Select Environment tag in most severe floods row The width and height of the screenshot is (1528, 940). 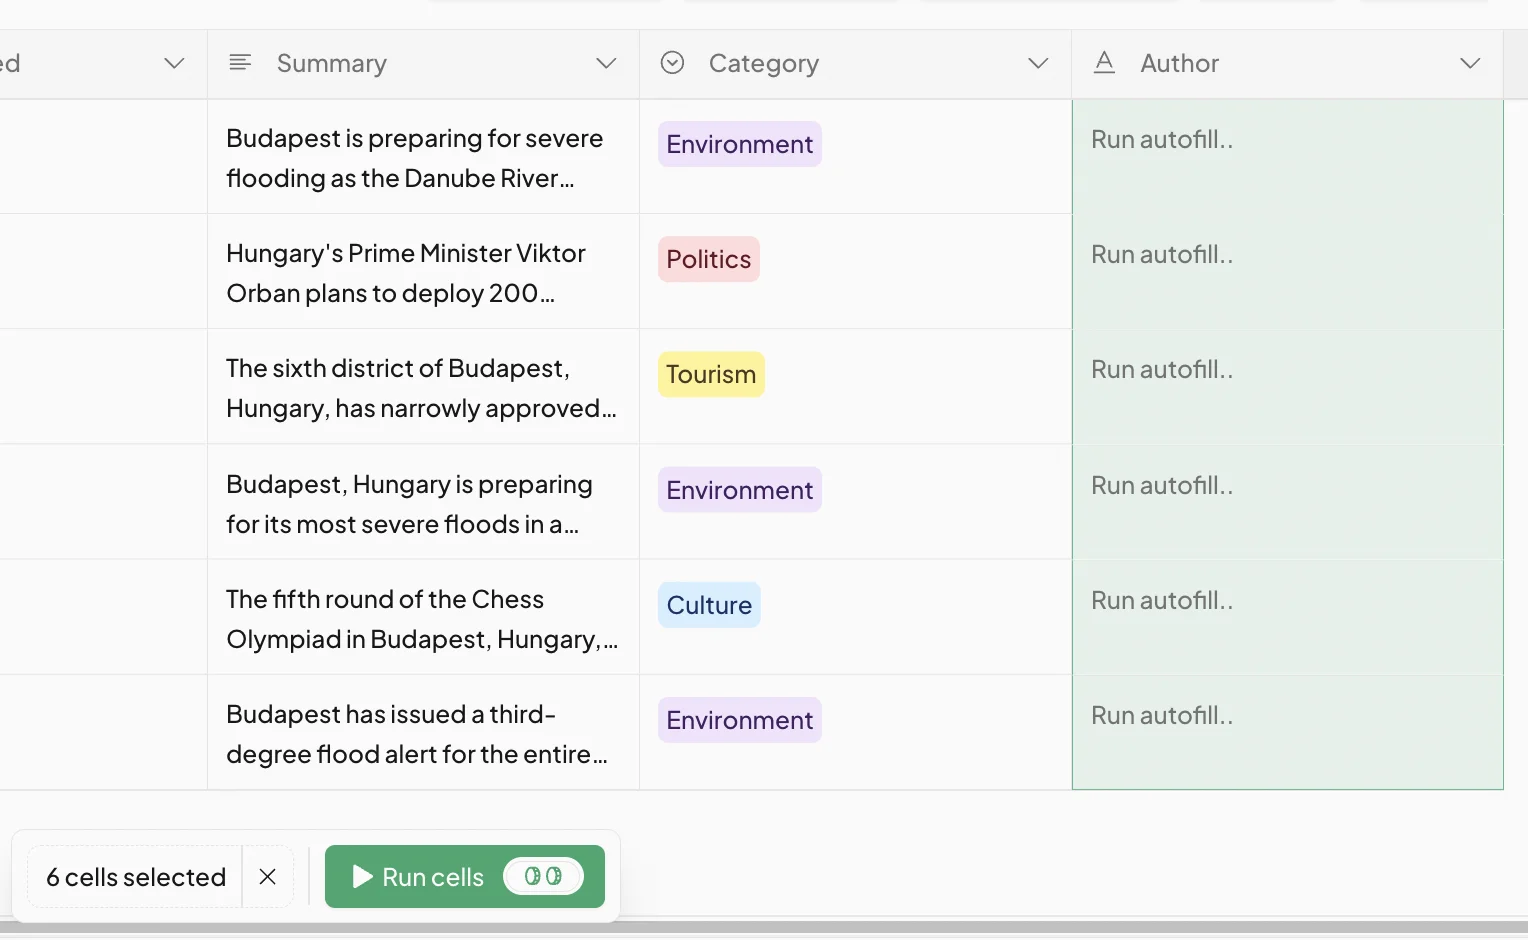[x=740, y=490]
